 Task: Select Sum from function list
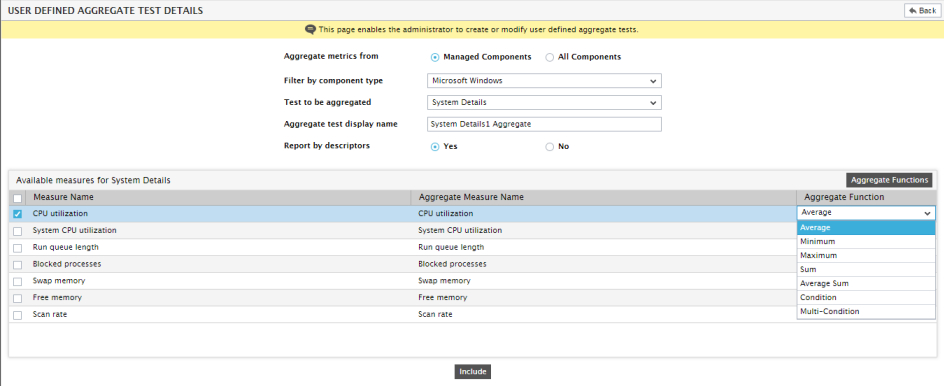tap(866, 269)
